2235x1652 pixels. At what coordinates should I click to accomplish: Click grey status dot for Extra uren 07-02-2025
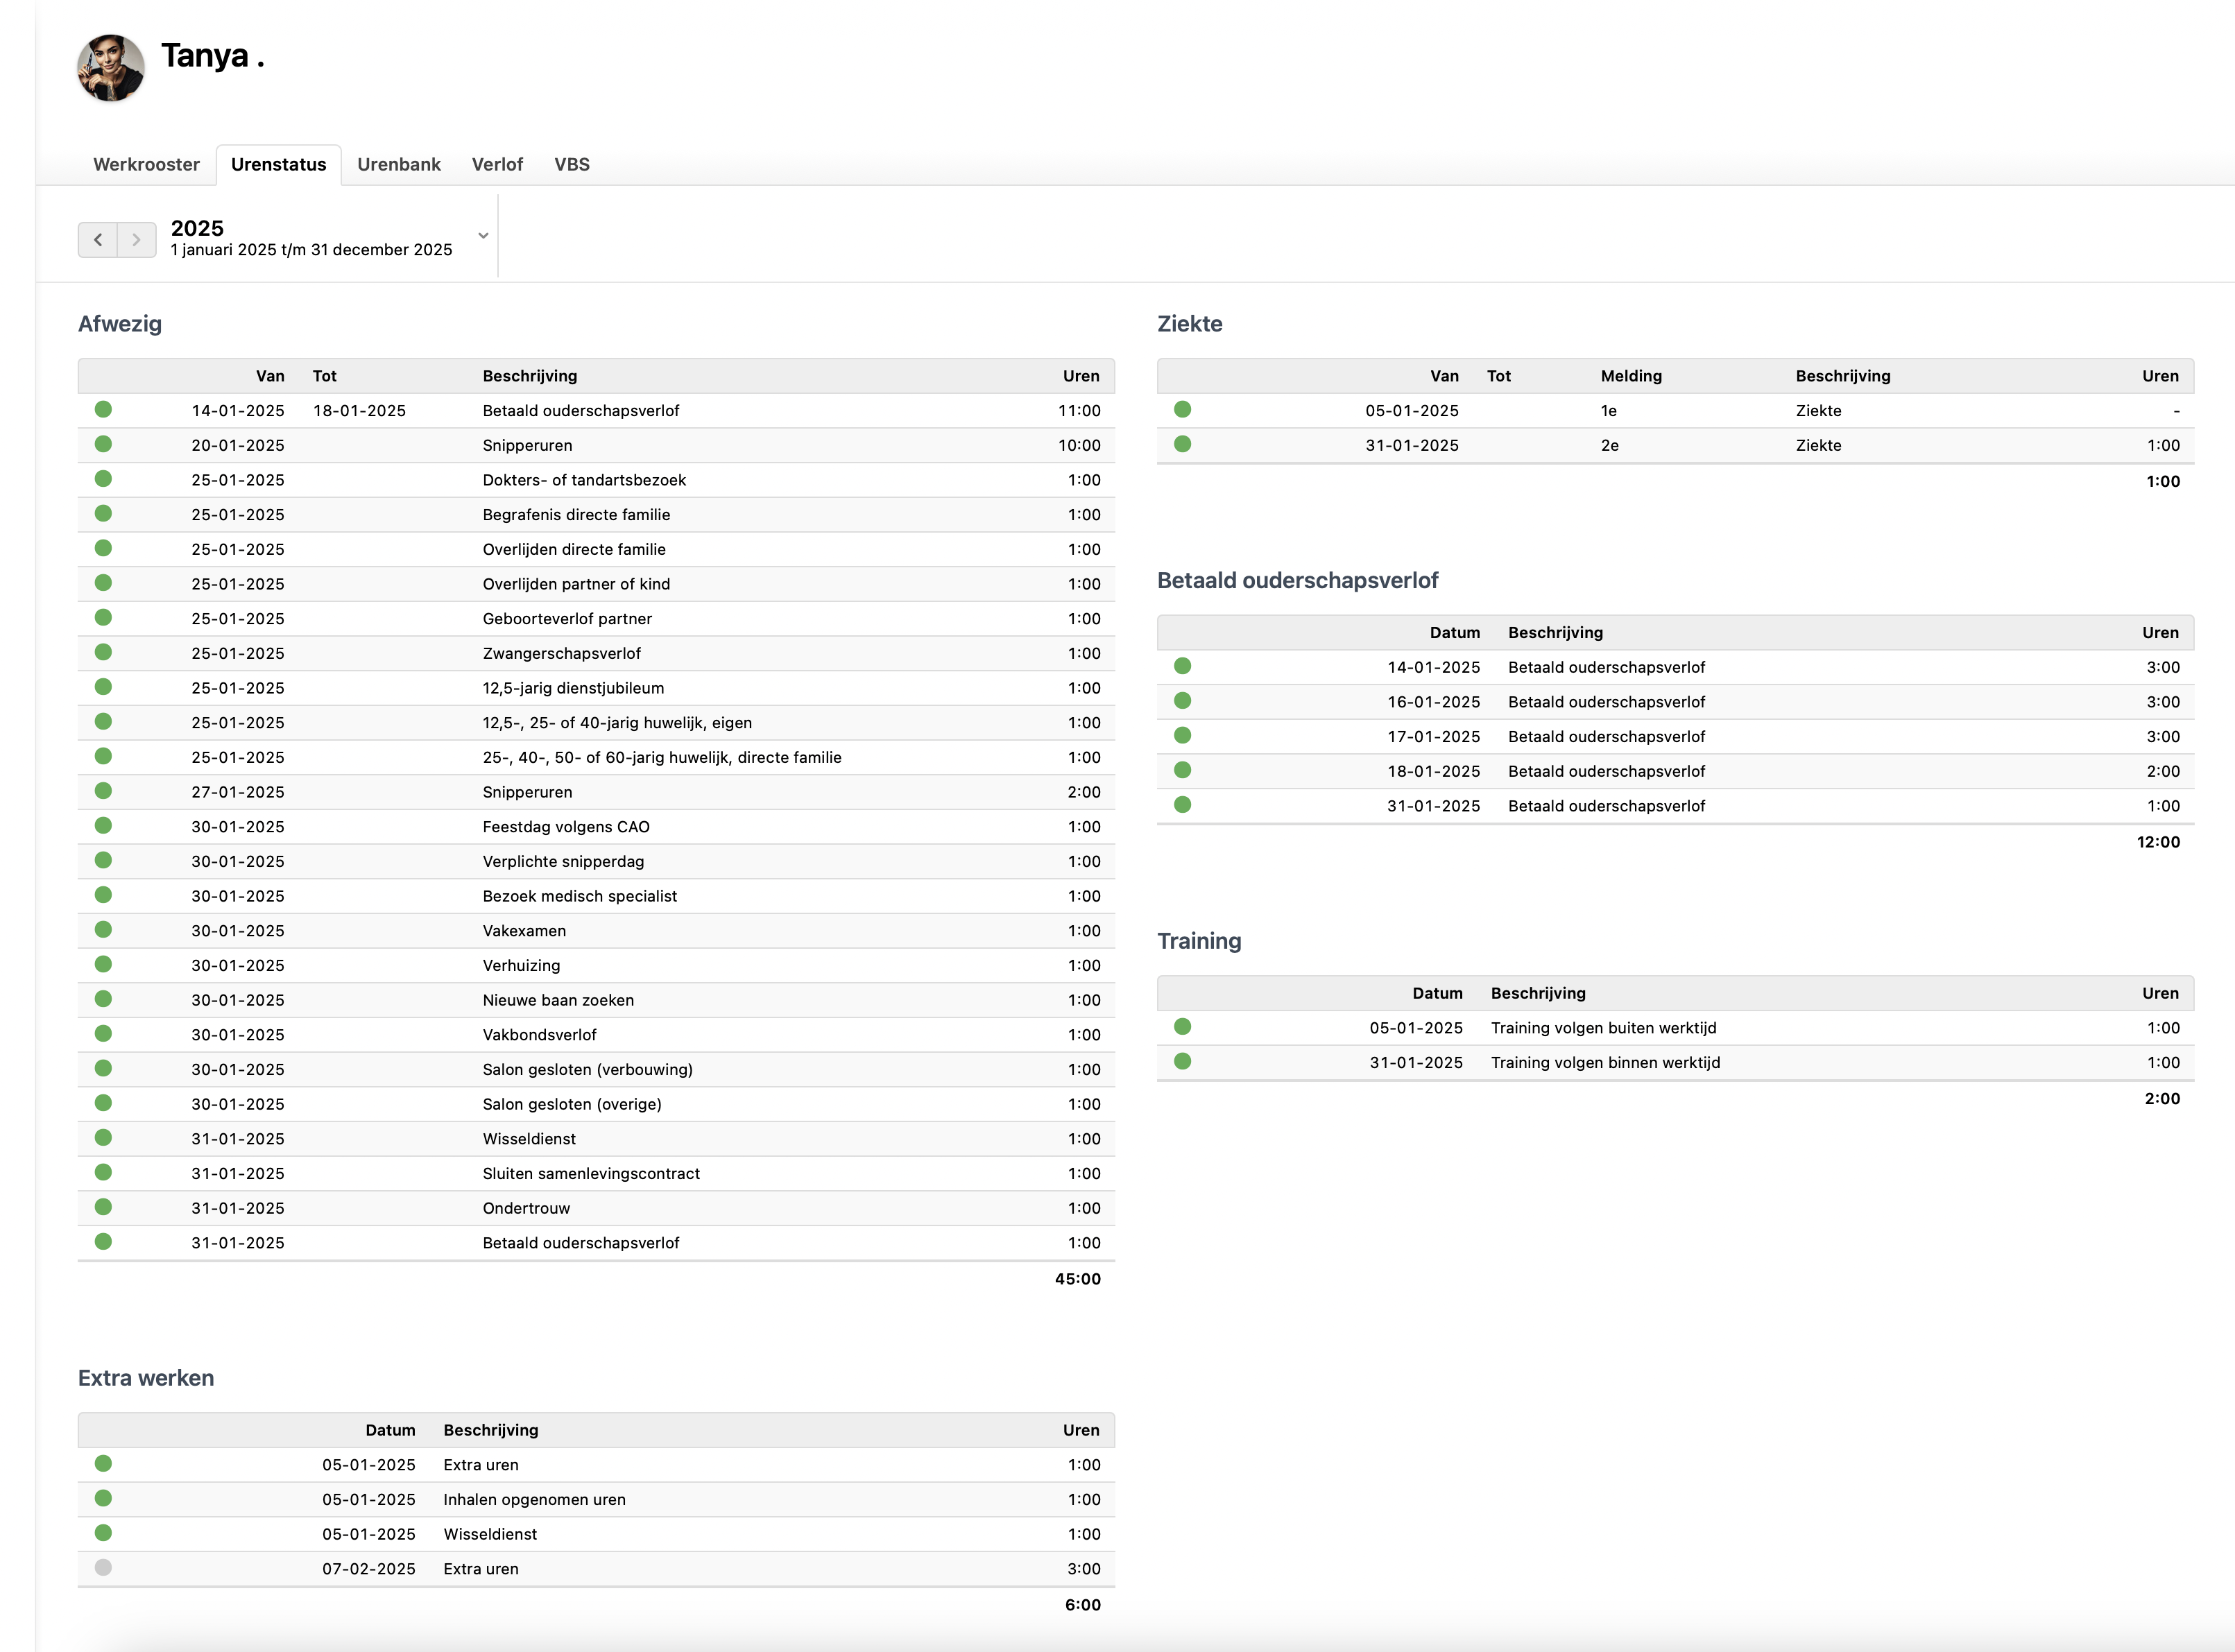click(x=103, y=1567)
